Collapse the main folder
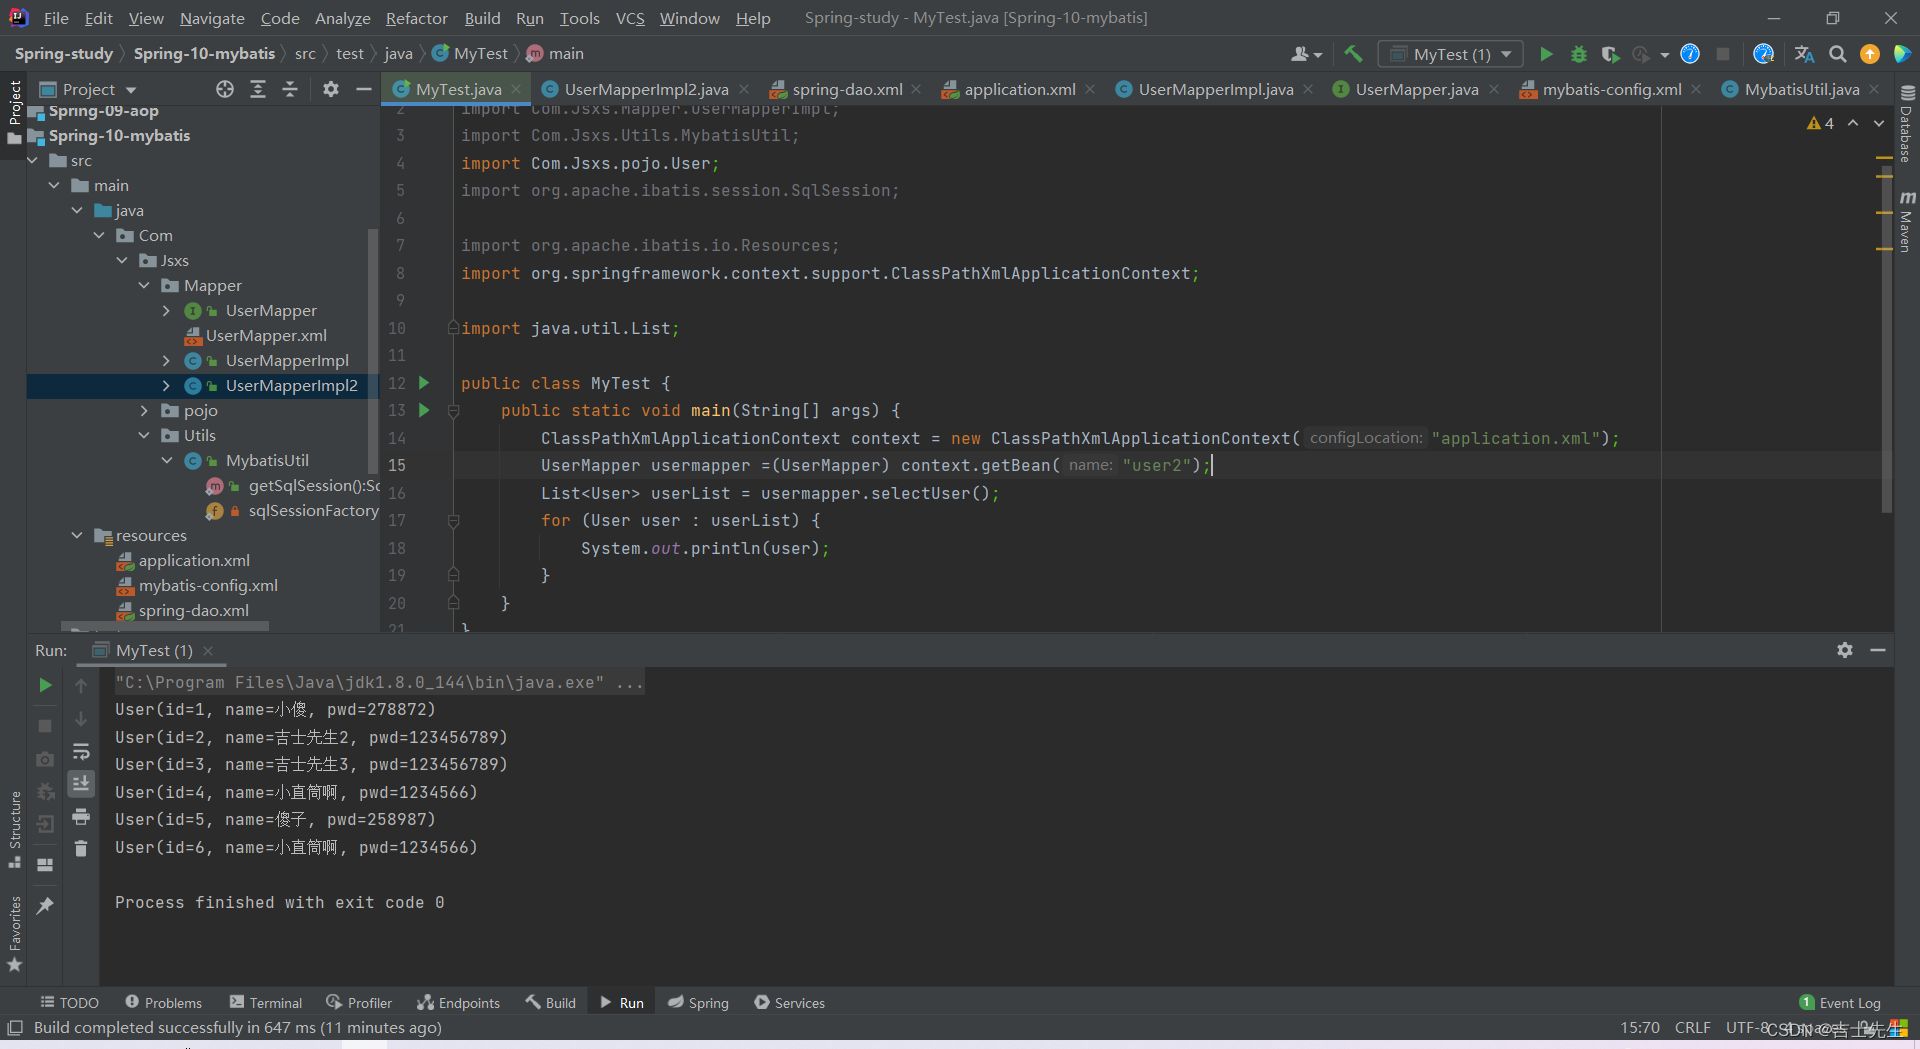The height and width of the screenshot is (1049, 1920). tap(55, 185)
